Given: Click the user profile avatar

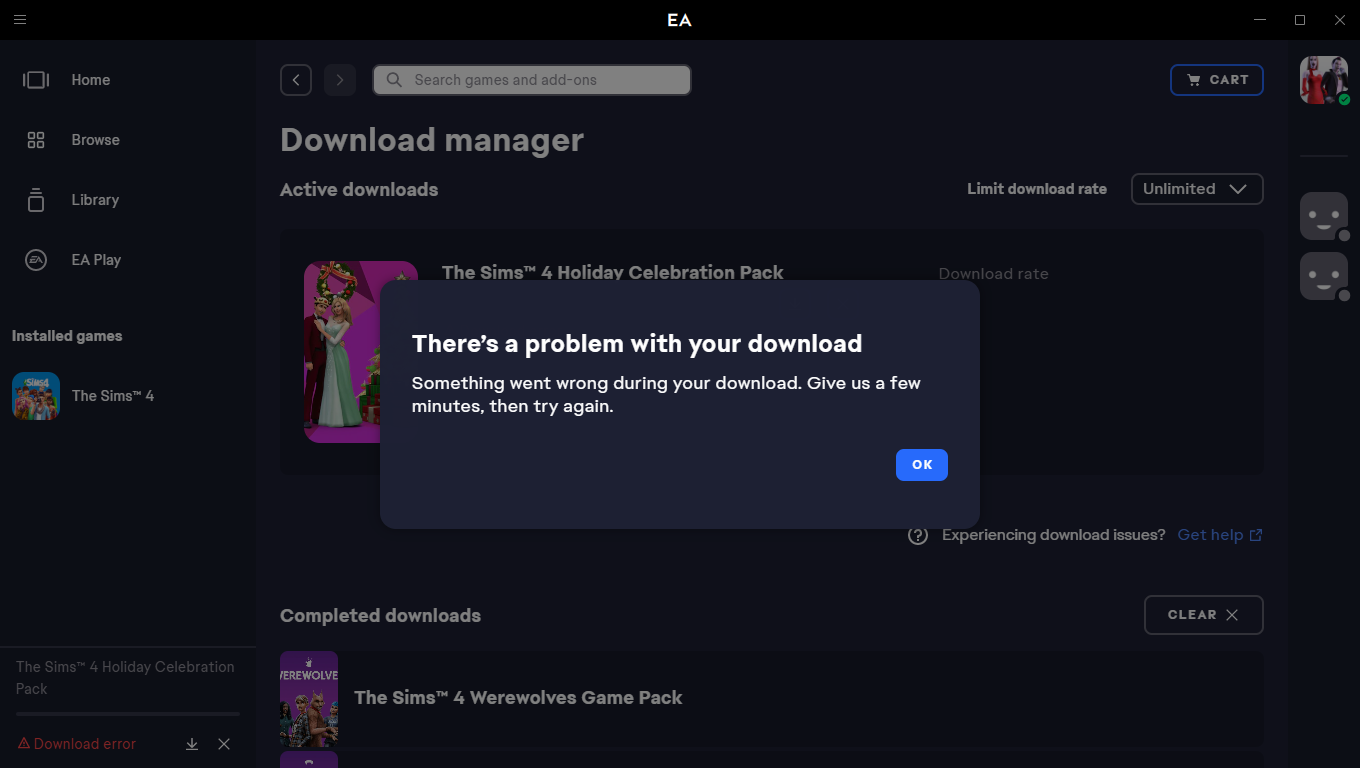Looking at the screenshot, I should pyautogui.click(x=1323, y=80).
